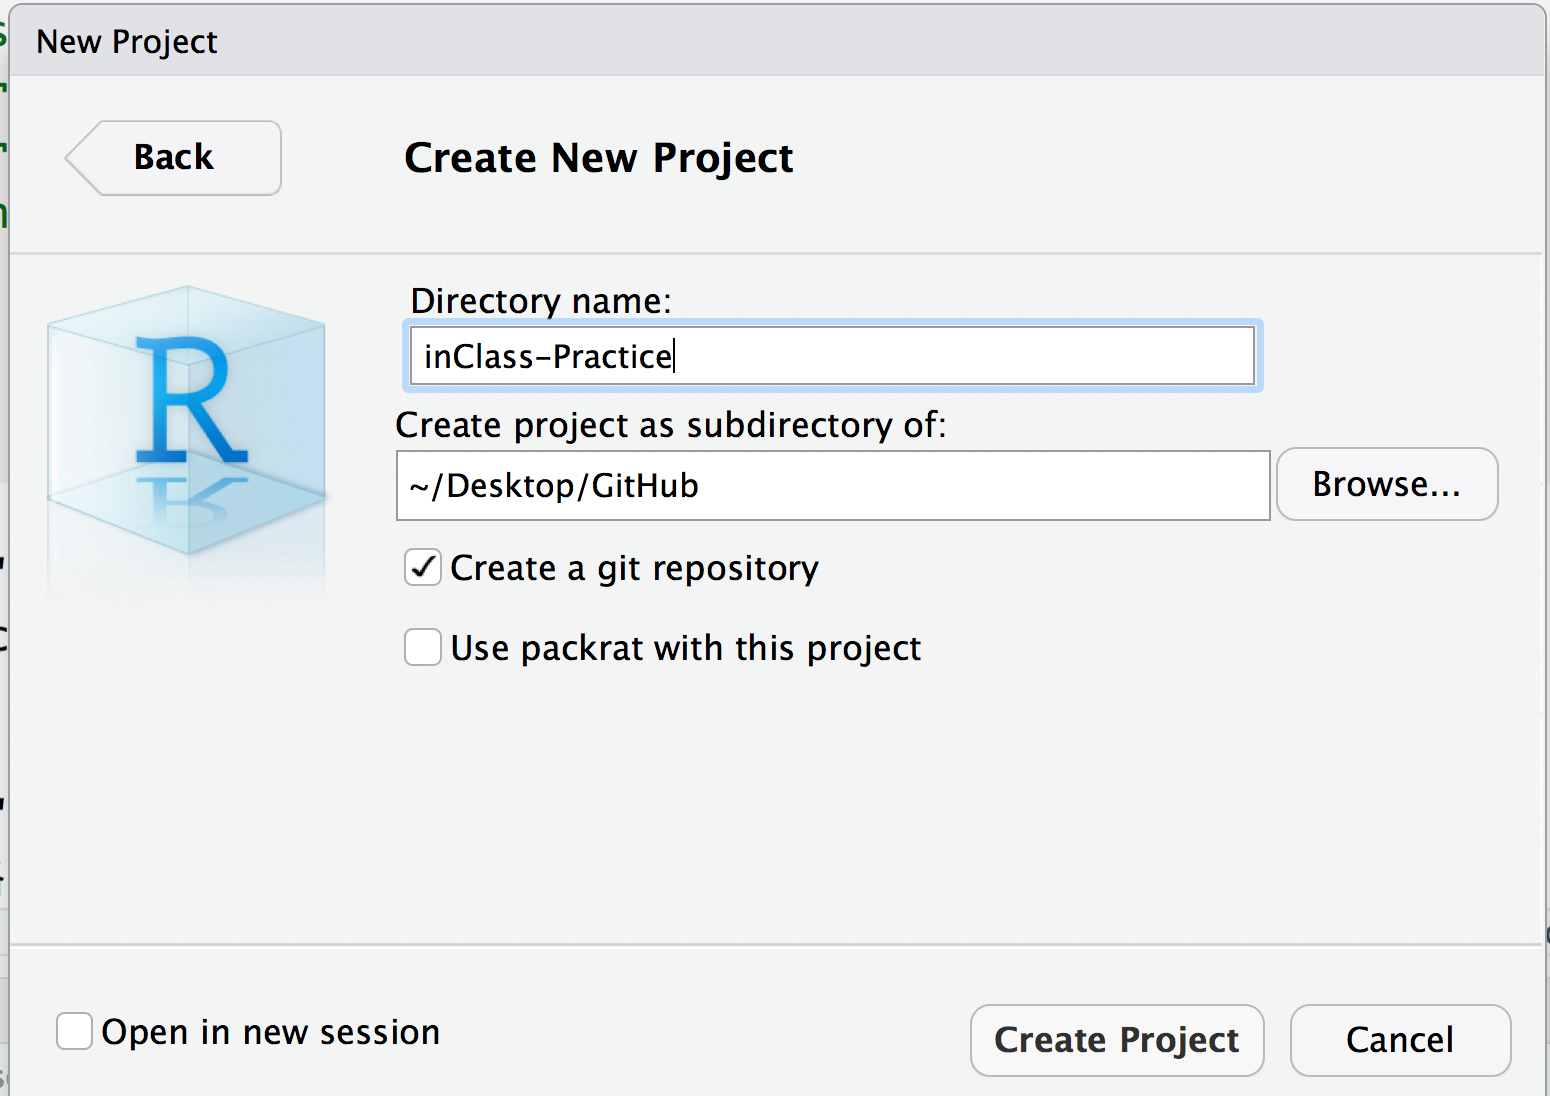
Task: Focus the Directory name text field
Action: pyautogui.click(x=832, y=356)
